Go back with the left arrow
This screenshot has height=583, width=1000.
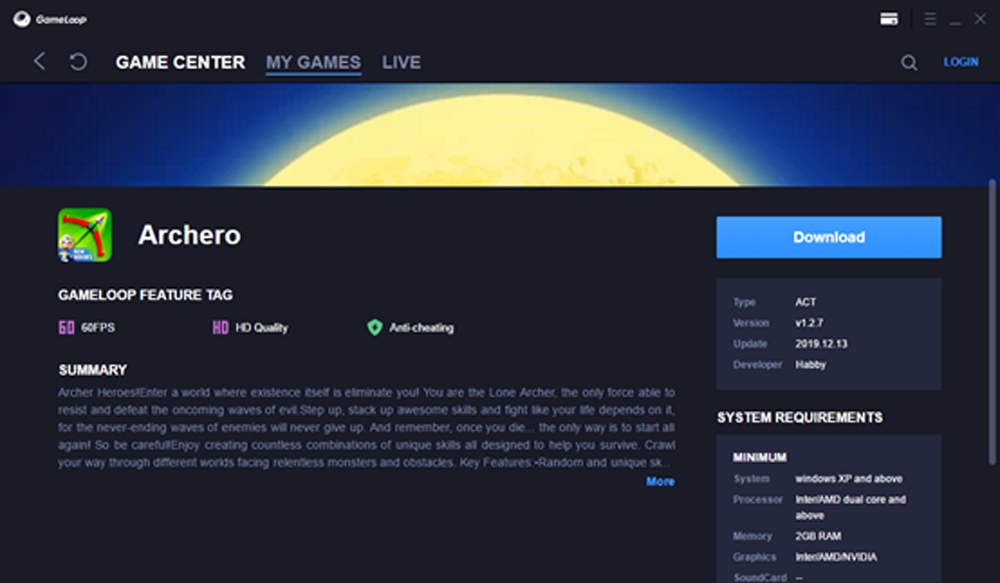(x=40, y=61)
